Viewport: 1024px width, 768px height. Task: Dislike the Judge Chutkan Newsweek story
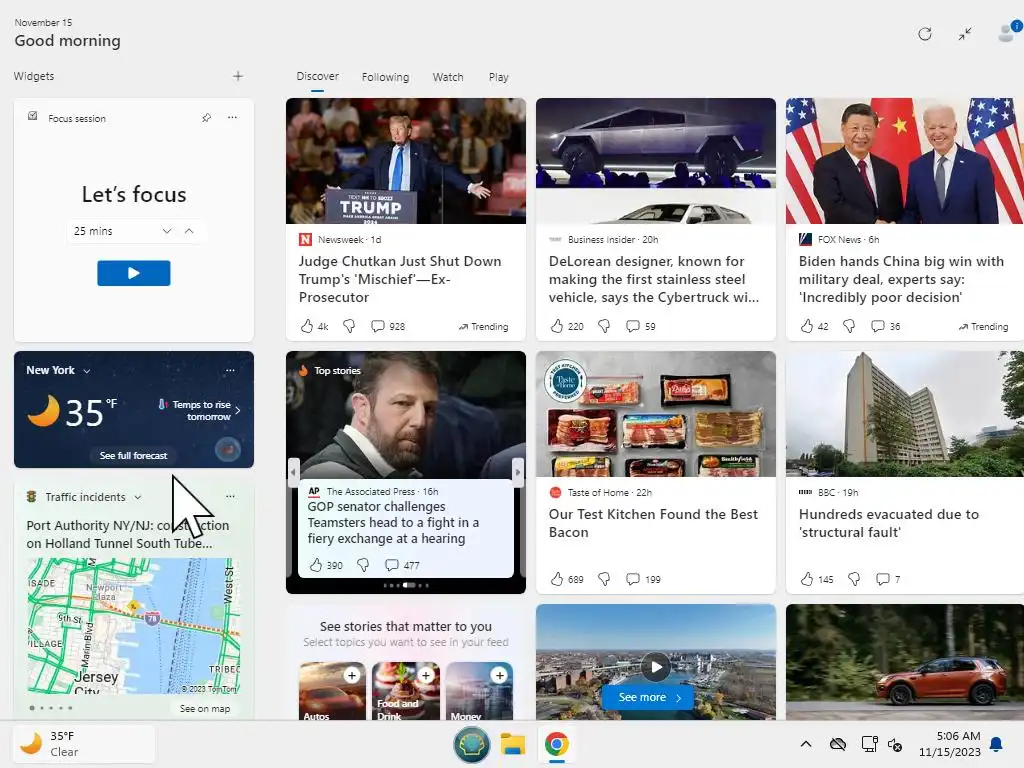click(x=349, y=326)
